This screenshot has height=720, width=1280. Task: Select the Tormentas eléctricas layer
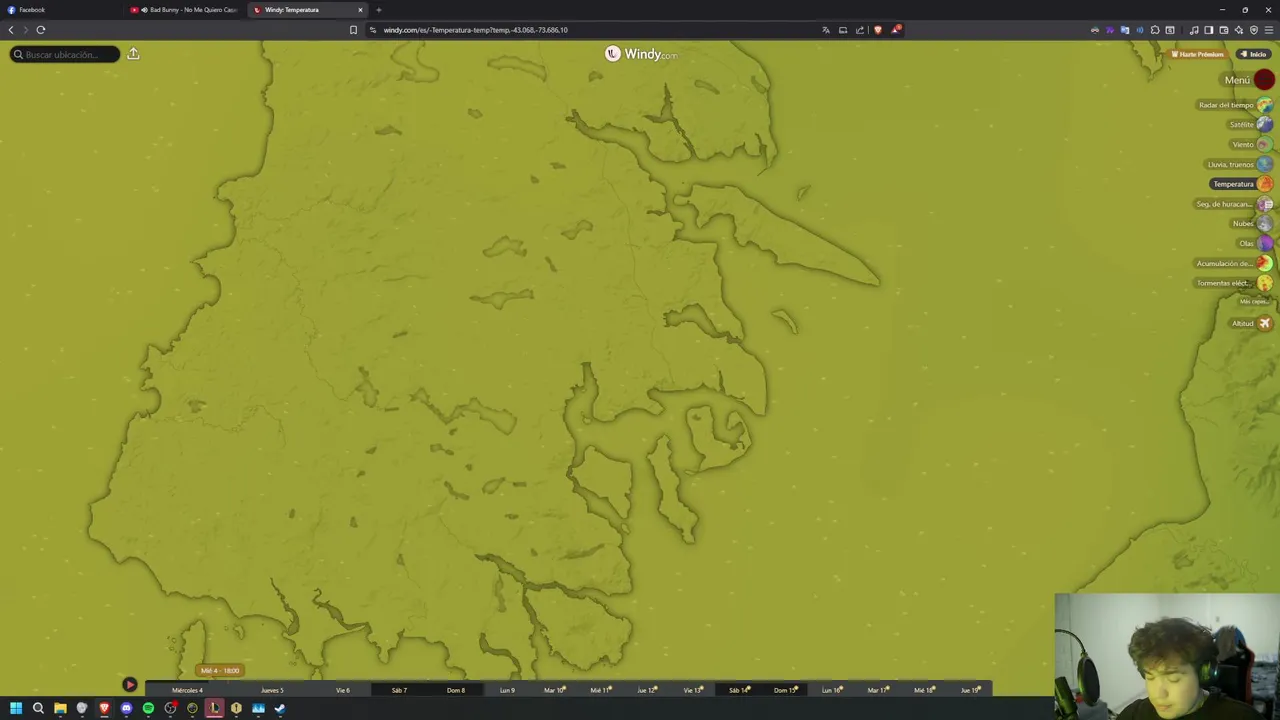(1235, 284)
